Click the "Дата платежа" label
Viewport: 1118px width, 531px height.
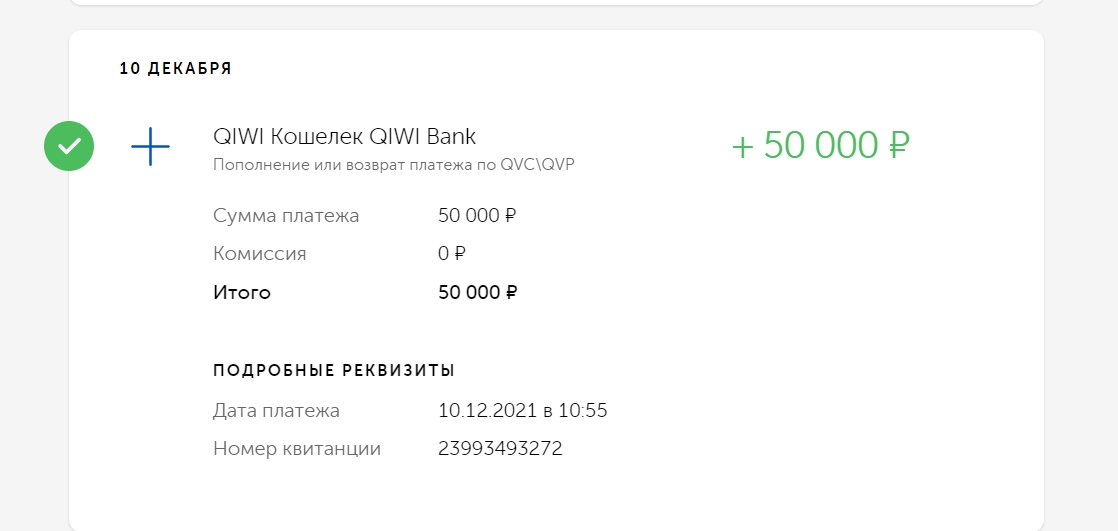276,410
